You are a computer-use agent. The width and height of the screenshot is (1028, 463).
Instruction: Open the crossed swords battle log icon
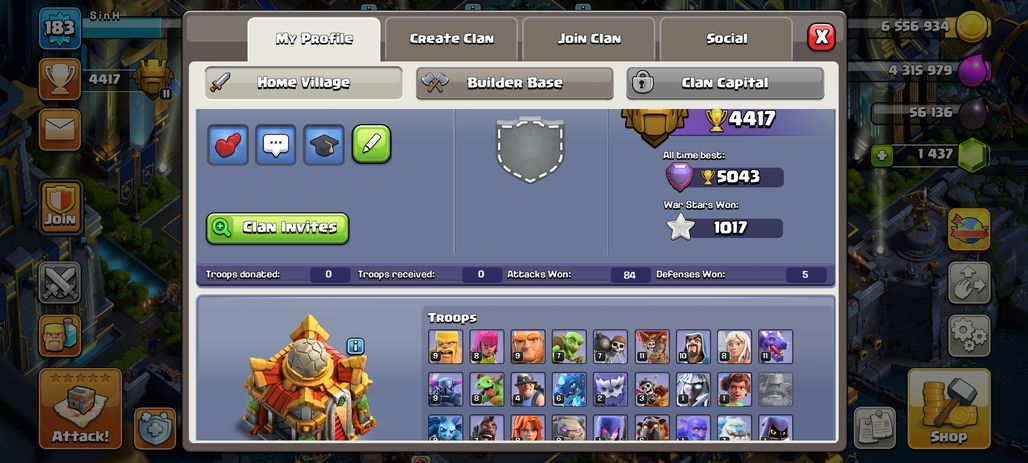click(60, 283)
